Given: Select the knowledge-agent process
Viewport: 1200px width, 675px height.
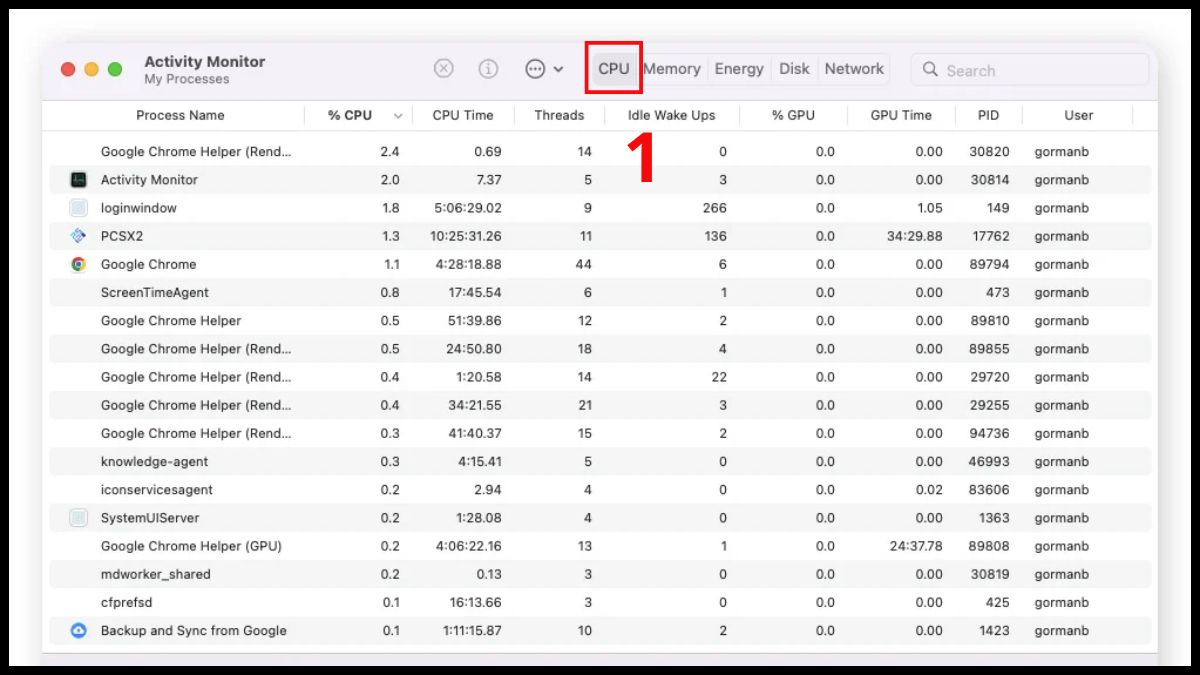Looking at the screenshot, I should (155, 462).
